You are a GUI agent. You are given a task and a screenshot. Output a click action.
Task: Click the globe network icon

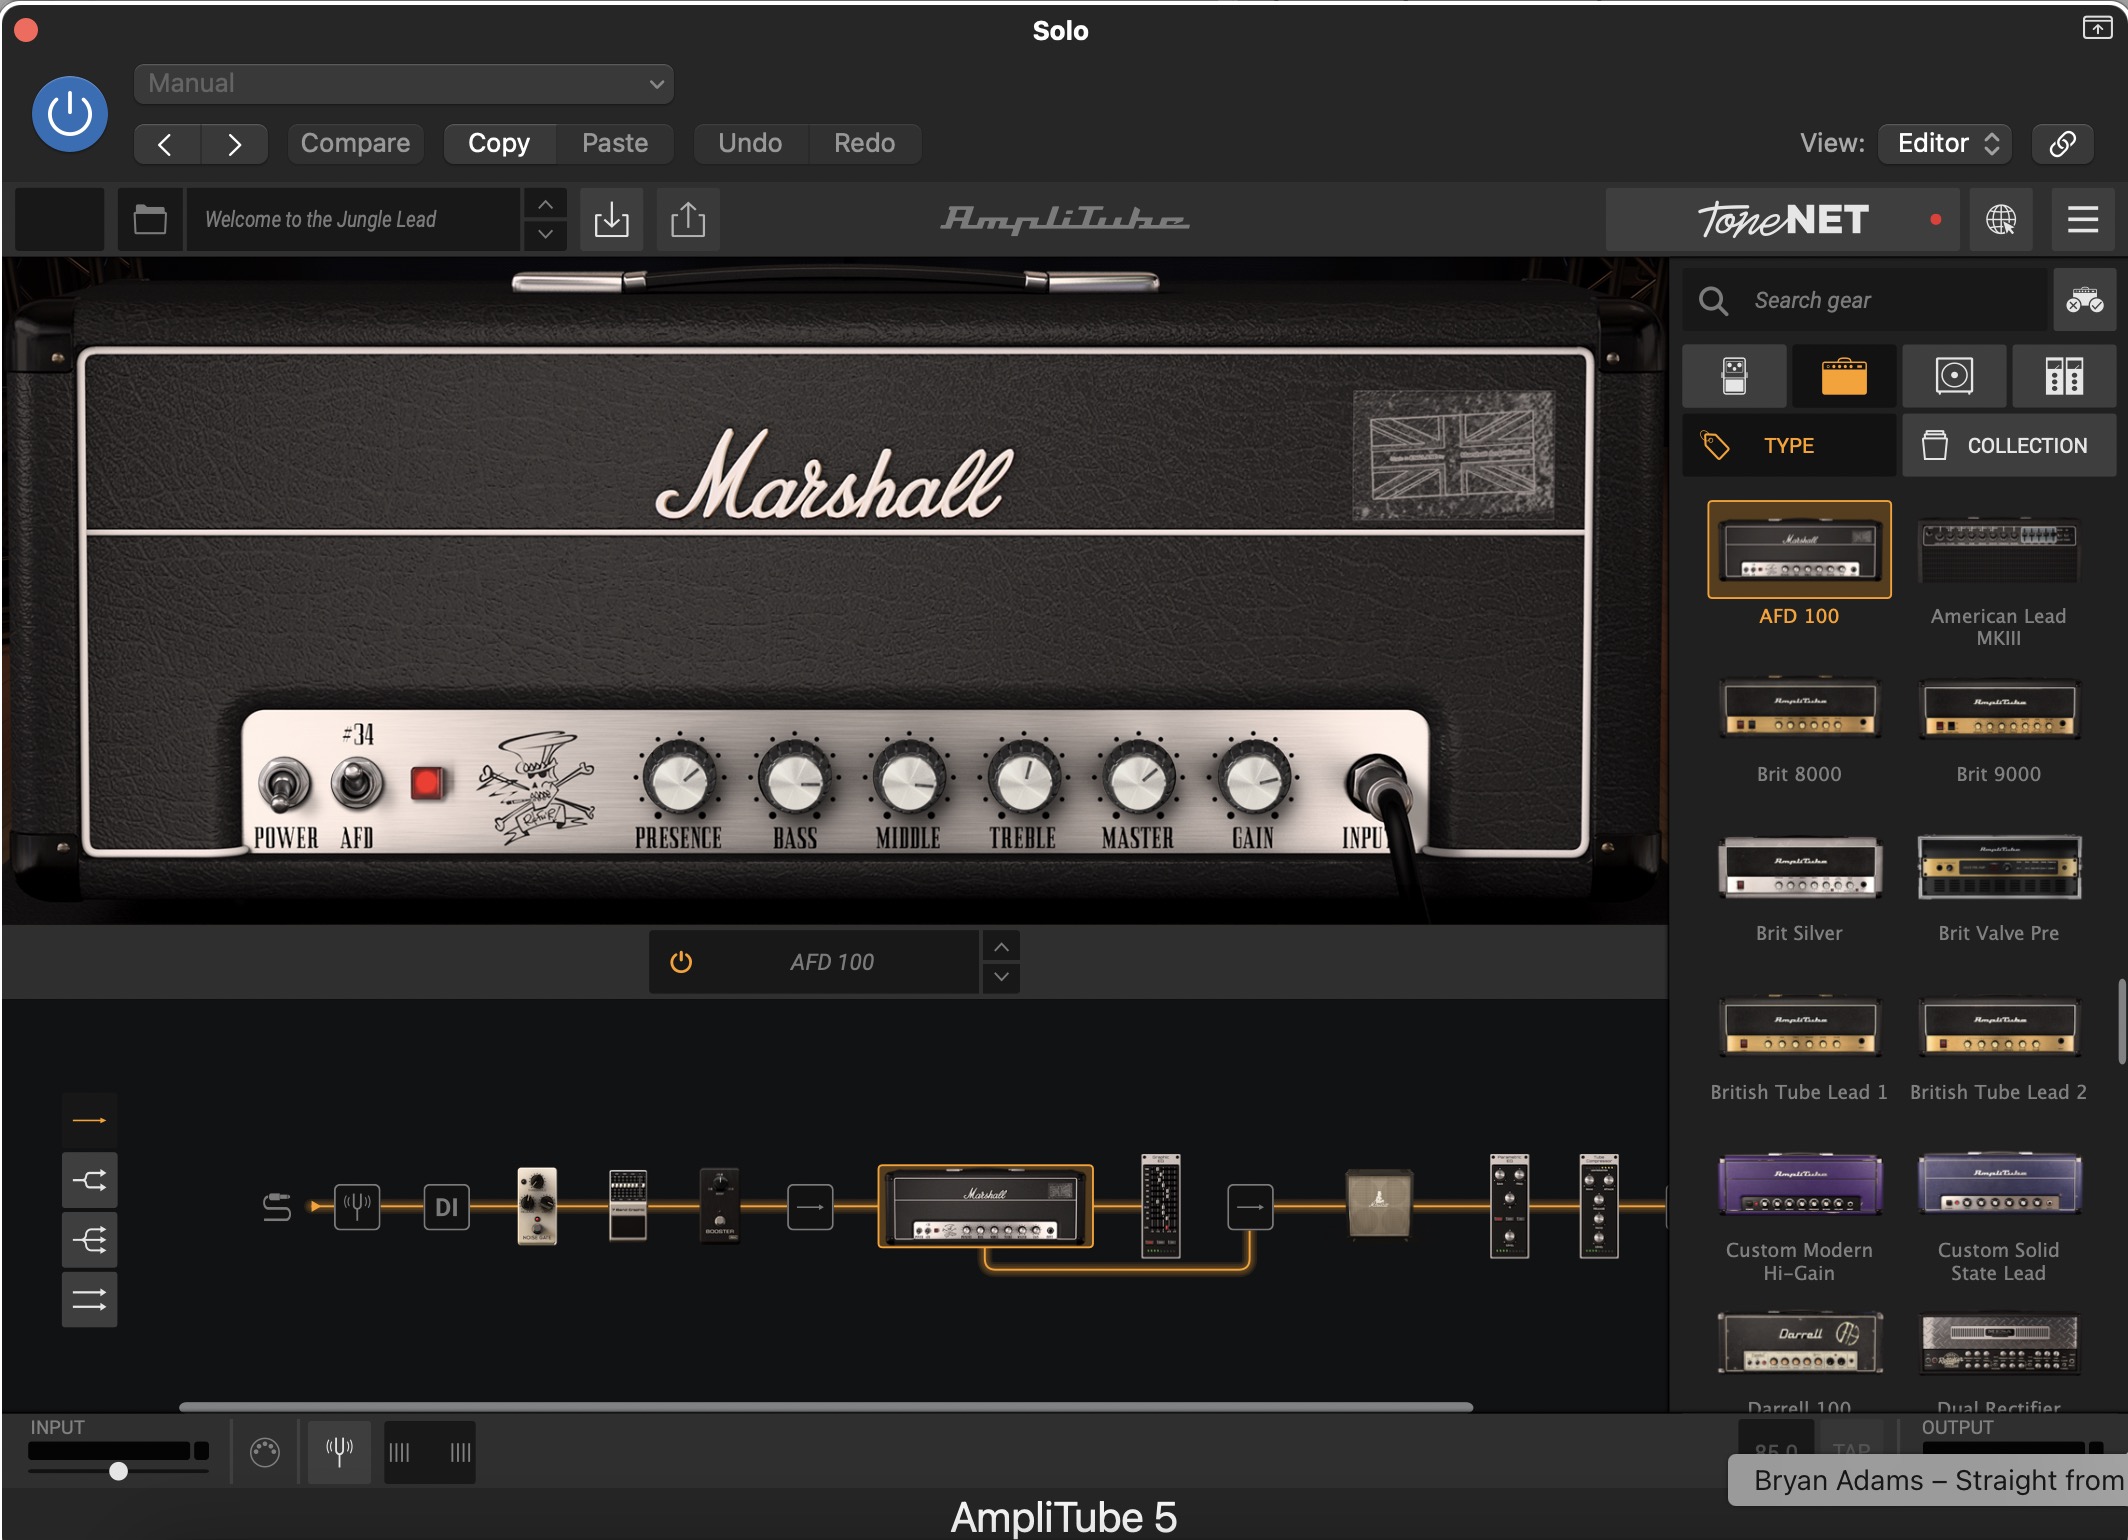(2000, 219)
